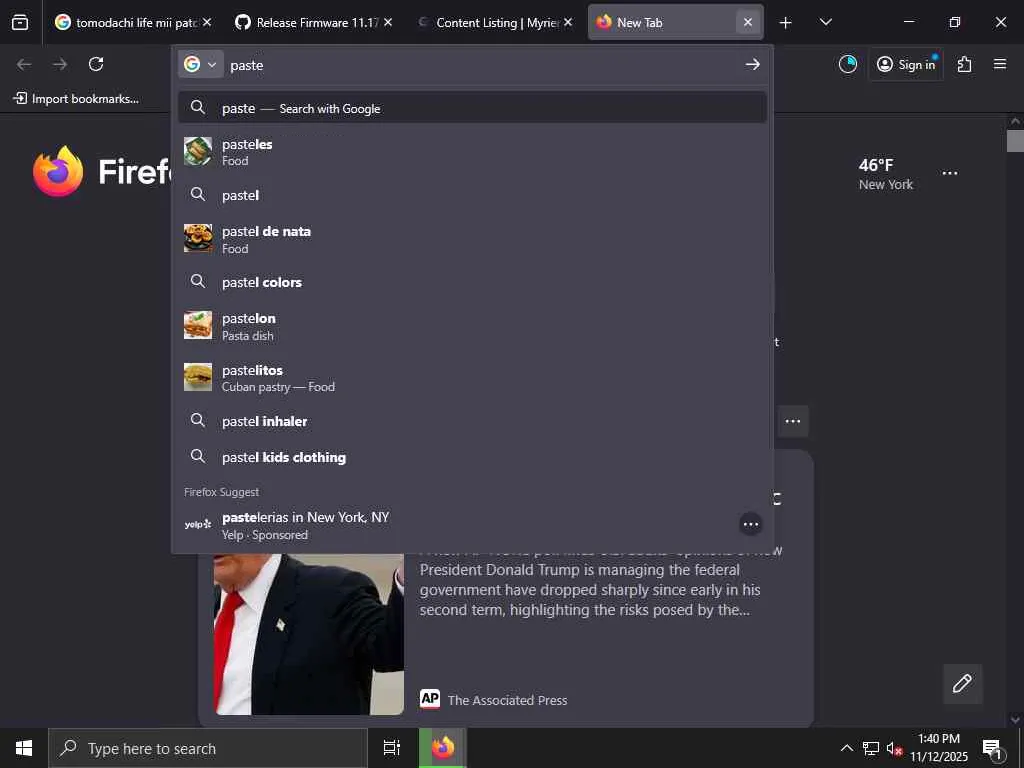Select the pasteles Food suggestion

click(472, 152)
